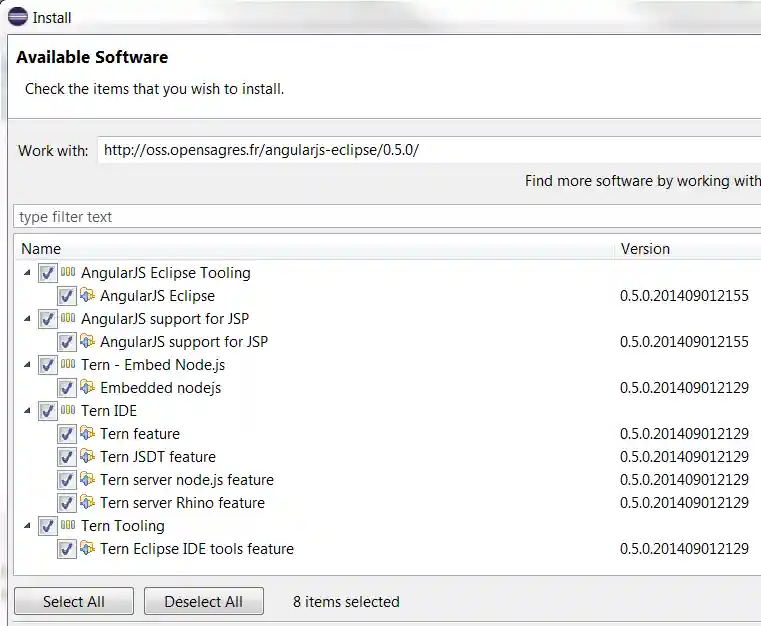Focus the type filter text box

point(387,216)
